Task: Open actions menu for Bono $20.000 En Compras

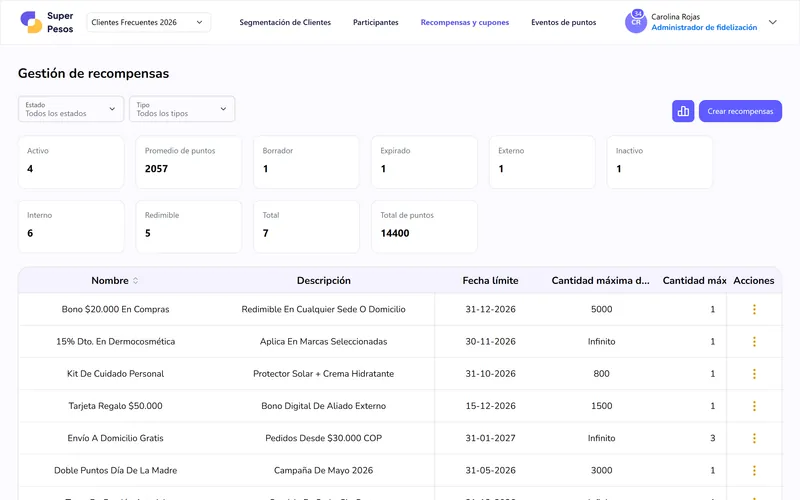Action: tap(754, 309)
